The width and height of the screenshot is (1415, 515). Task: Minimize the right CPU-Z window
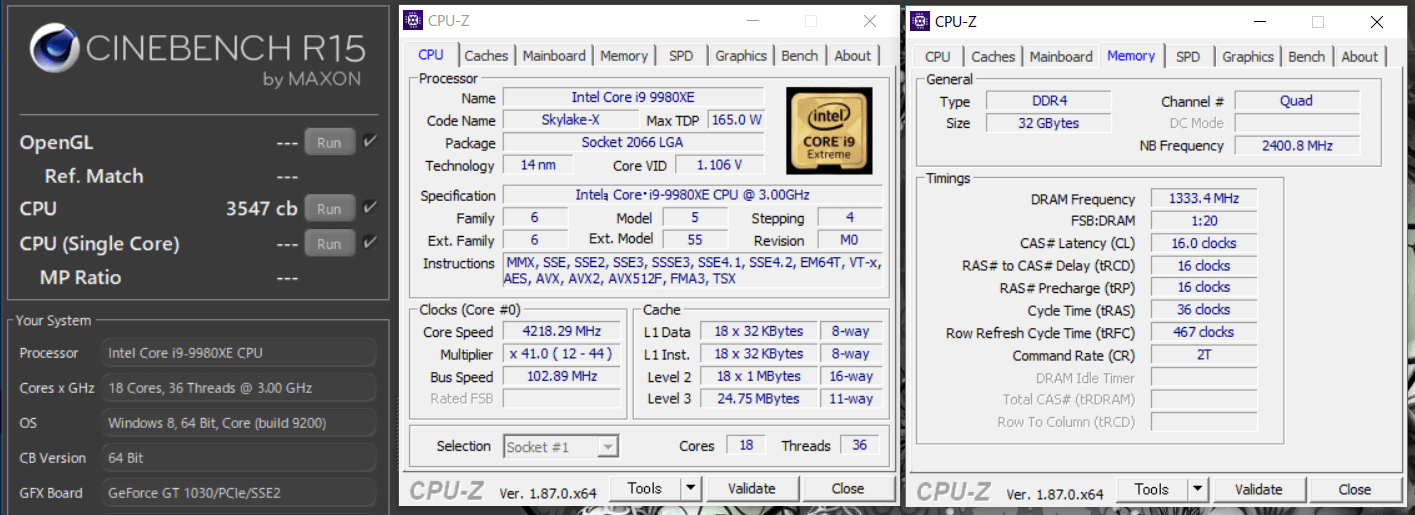point(1261,22)
